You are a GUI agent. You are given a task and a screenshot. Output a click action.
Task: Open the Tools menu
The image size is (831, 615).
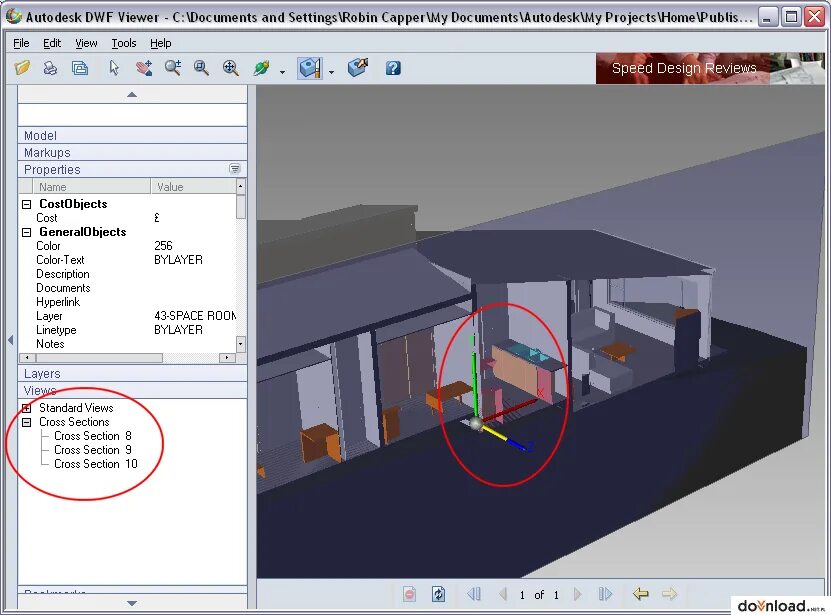[123, 43]
